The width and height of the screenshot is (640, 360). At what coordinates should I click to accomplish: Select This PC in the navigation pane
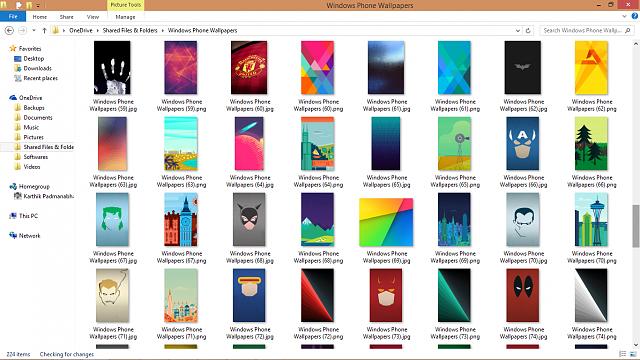[x=28, y=216]
